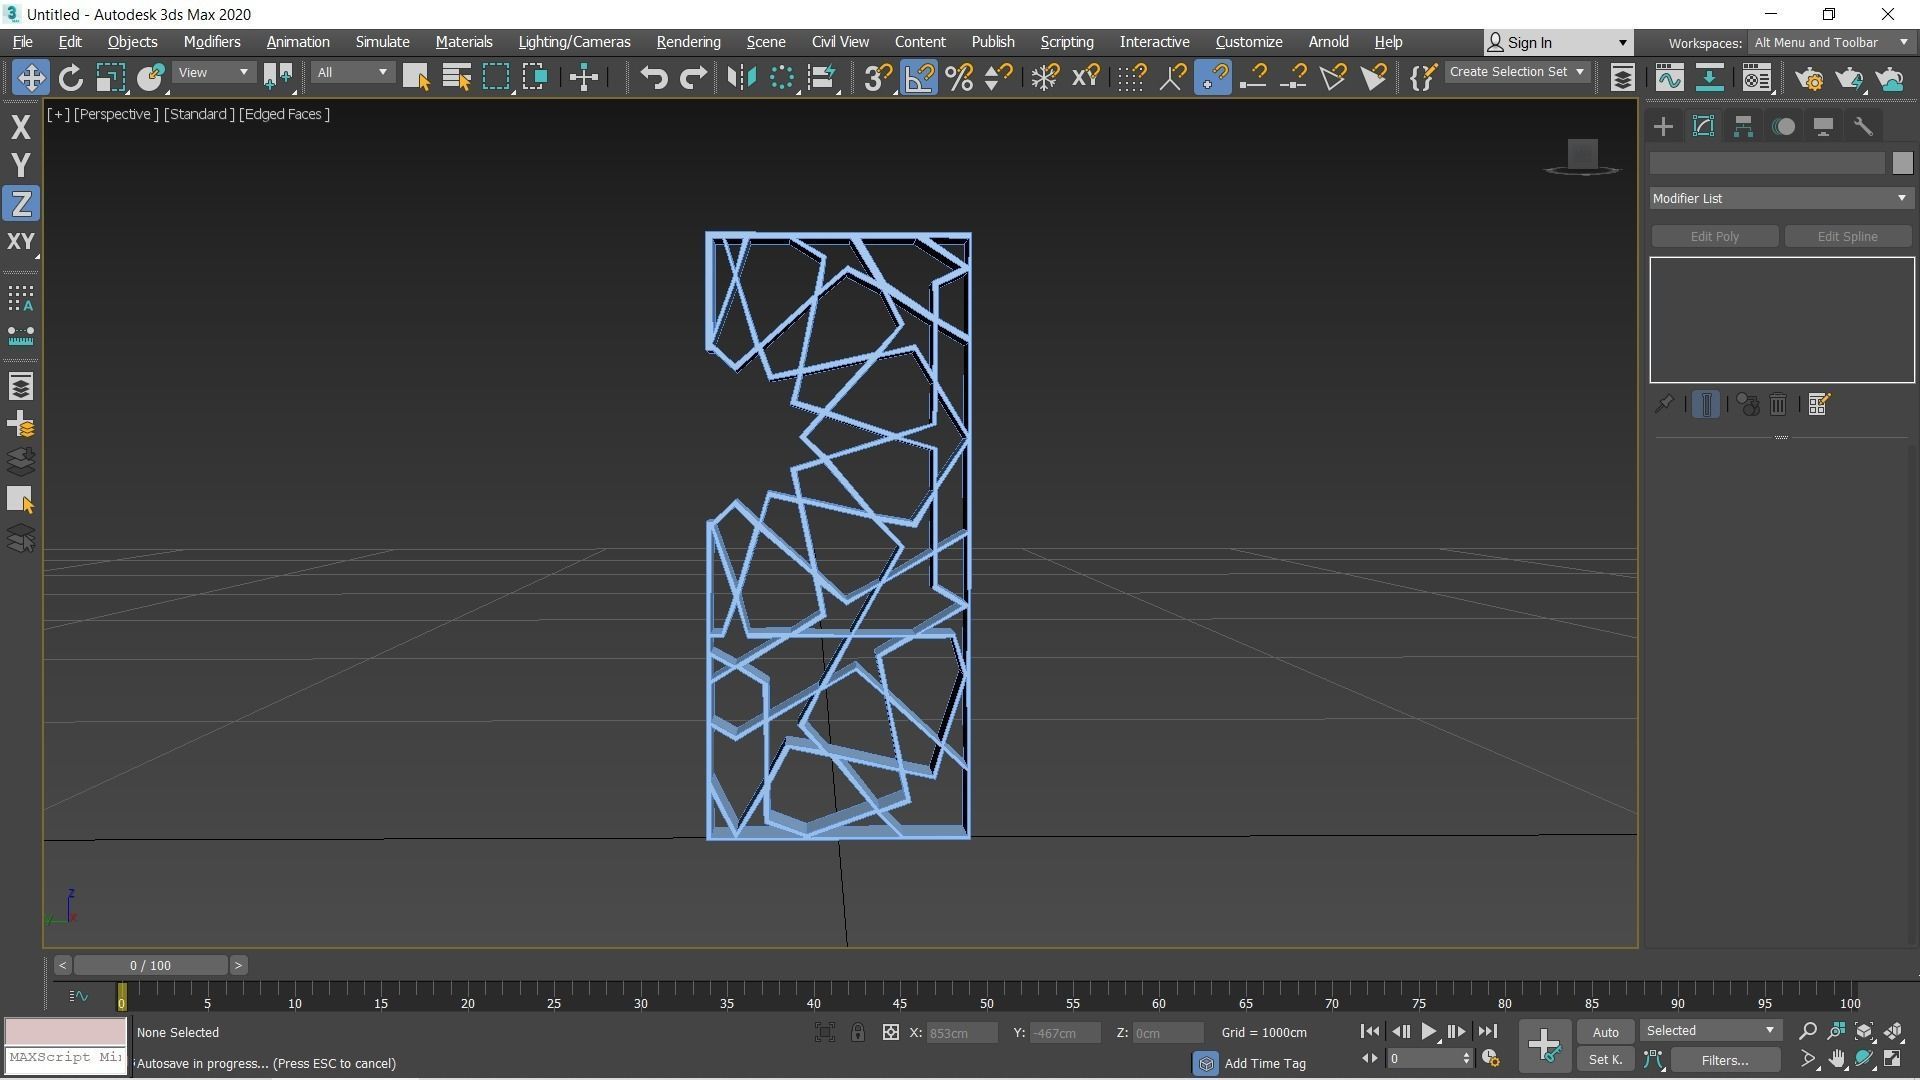Open the Layer Explorer from toolbar
Image resolution: width=1920 pixels, height=1080 pixels.
[1622, 77]
